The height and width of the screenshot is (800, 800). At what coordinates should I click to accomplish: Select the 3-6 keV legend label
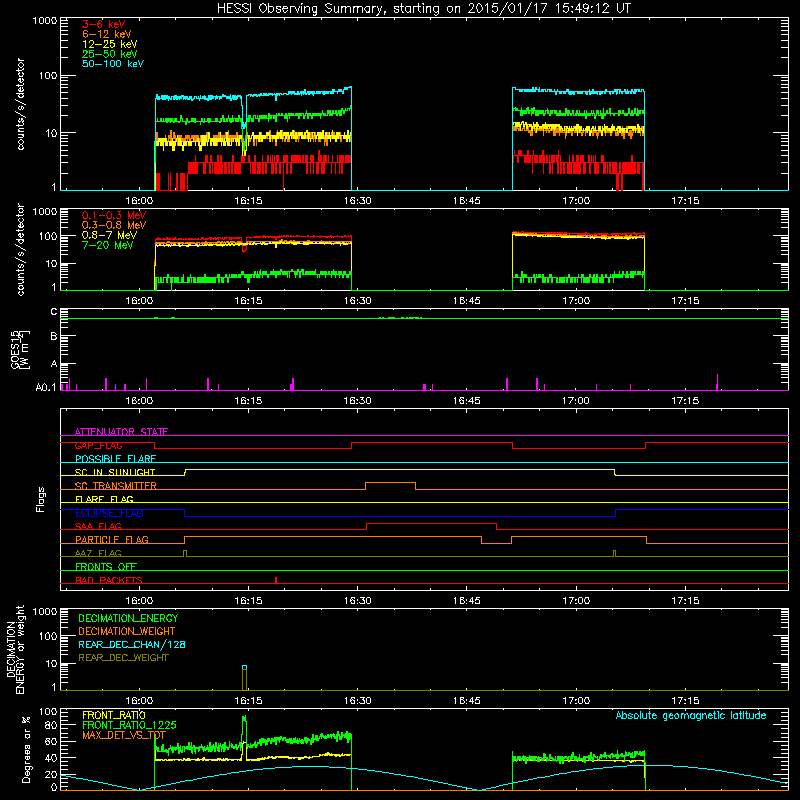click(x=103, y=24)
